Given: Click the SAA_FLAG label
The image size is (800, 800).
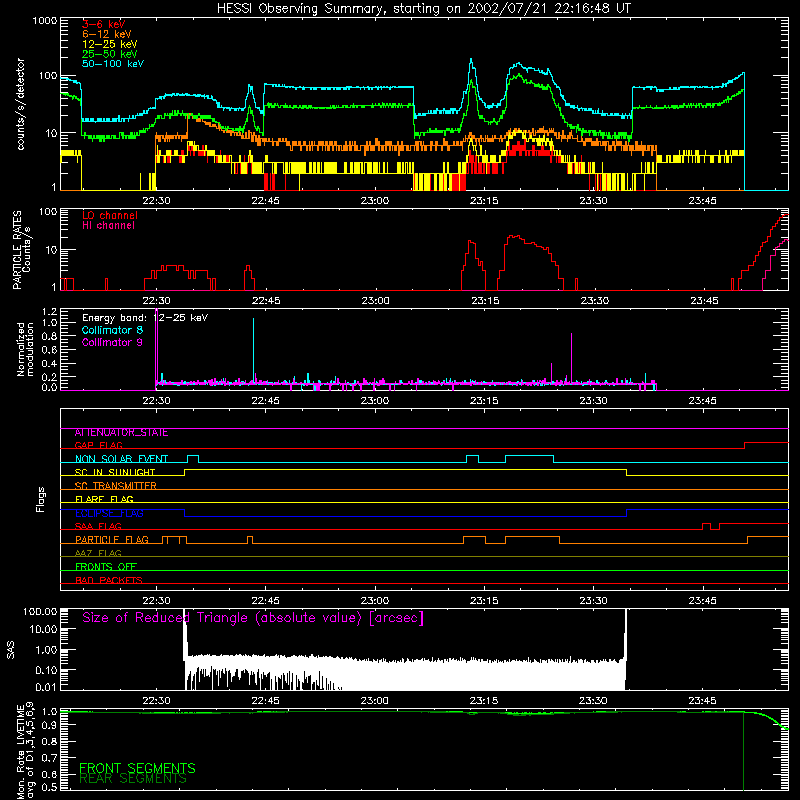Looking at the screenshot, I should pos(98,527).
